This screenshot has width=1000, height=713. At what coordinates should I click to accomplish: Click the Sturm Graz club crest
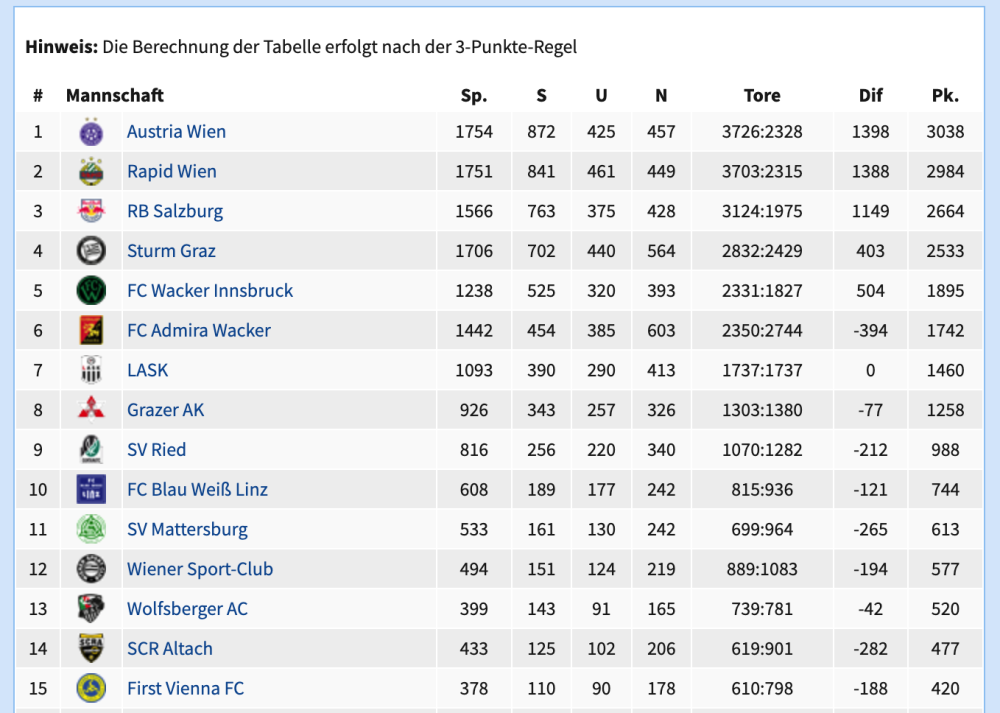91,251
